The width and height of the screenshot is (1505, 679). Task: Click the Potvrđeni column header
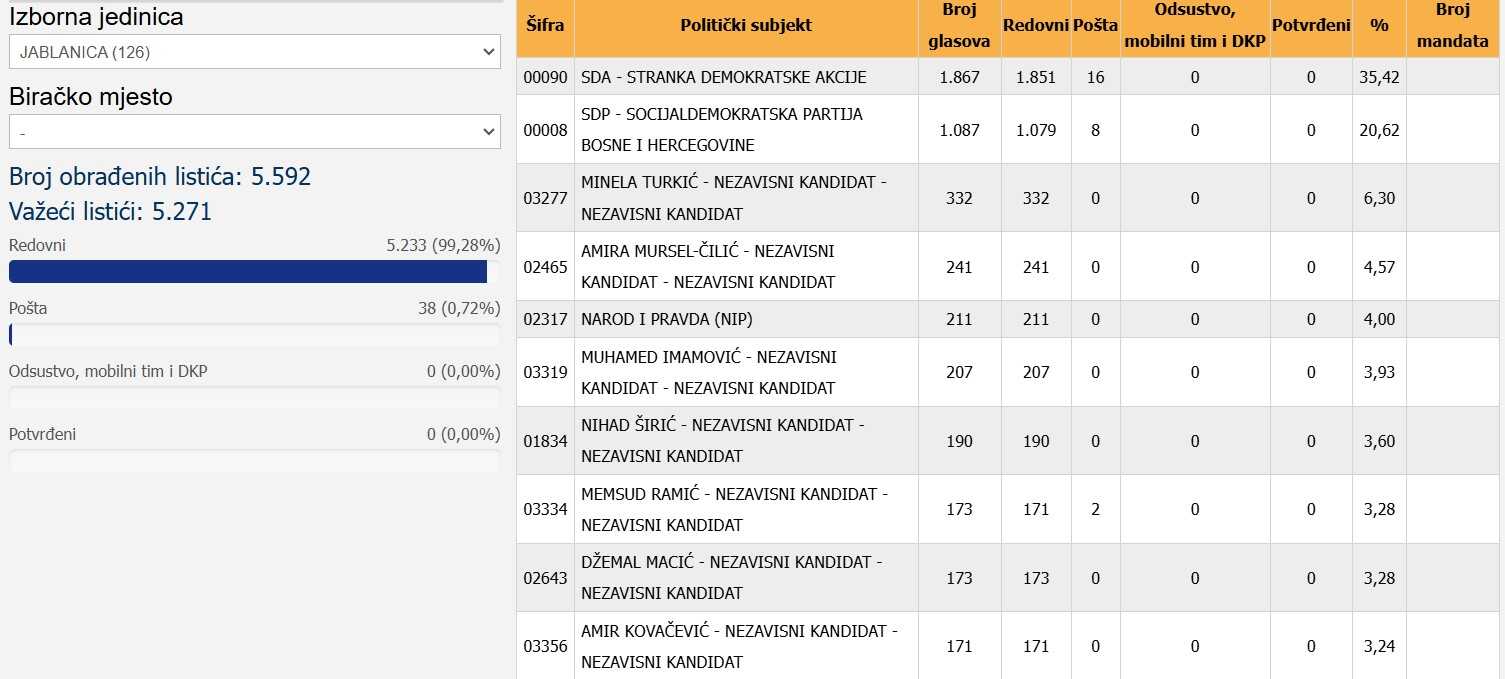[x=1311, y=26]
